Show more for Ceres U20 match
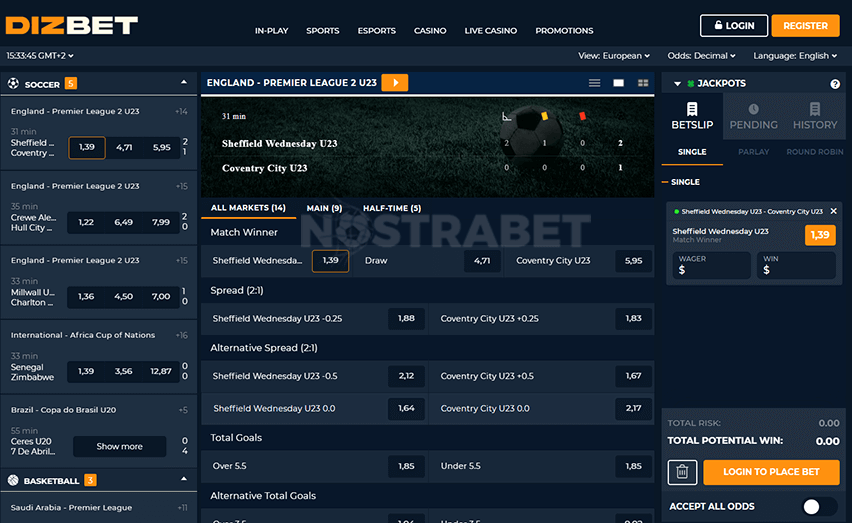The width and height of the screenshot is (852, 523). coord(120,446)
